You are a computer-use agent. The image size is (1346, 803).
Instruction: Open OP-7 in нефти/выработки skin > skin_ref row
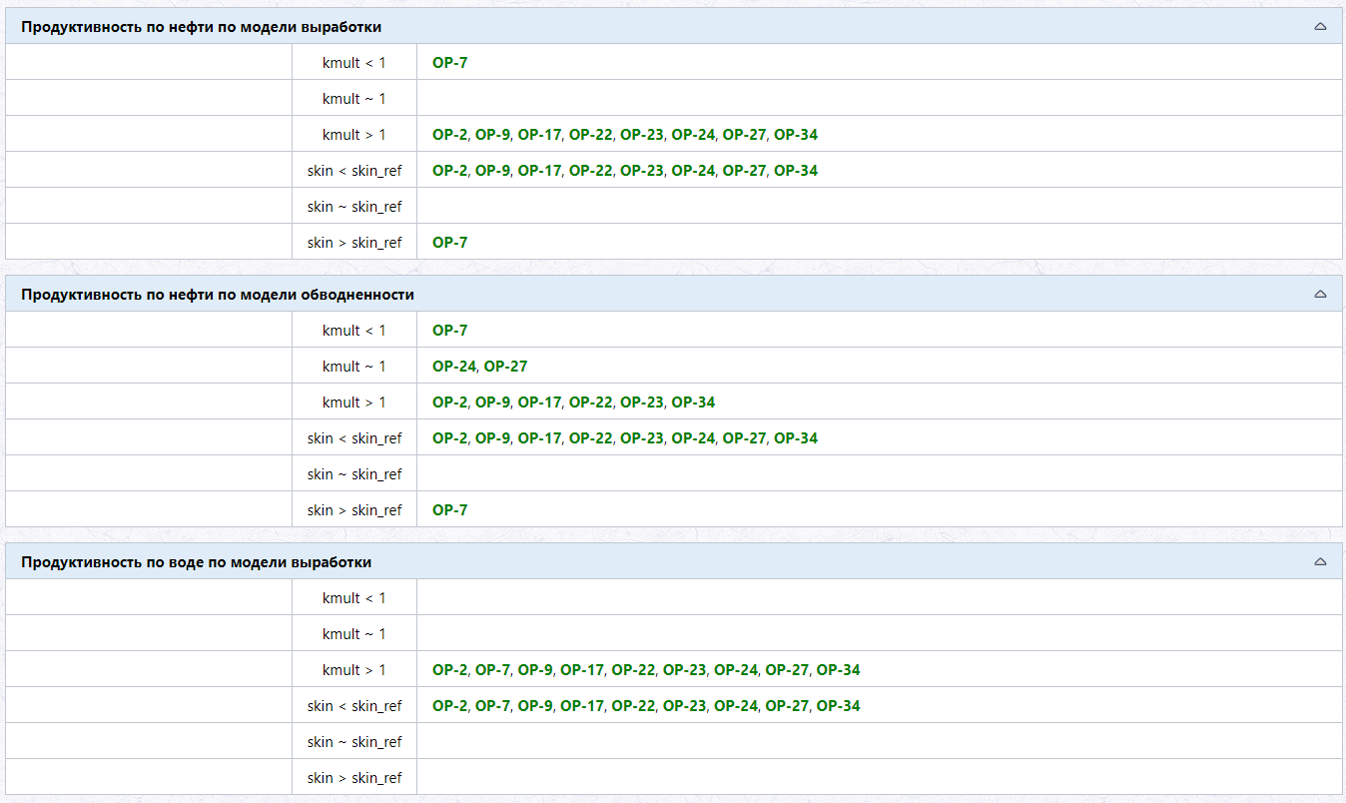[x=450, y=242]
